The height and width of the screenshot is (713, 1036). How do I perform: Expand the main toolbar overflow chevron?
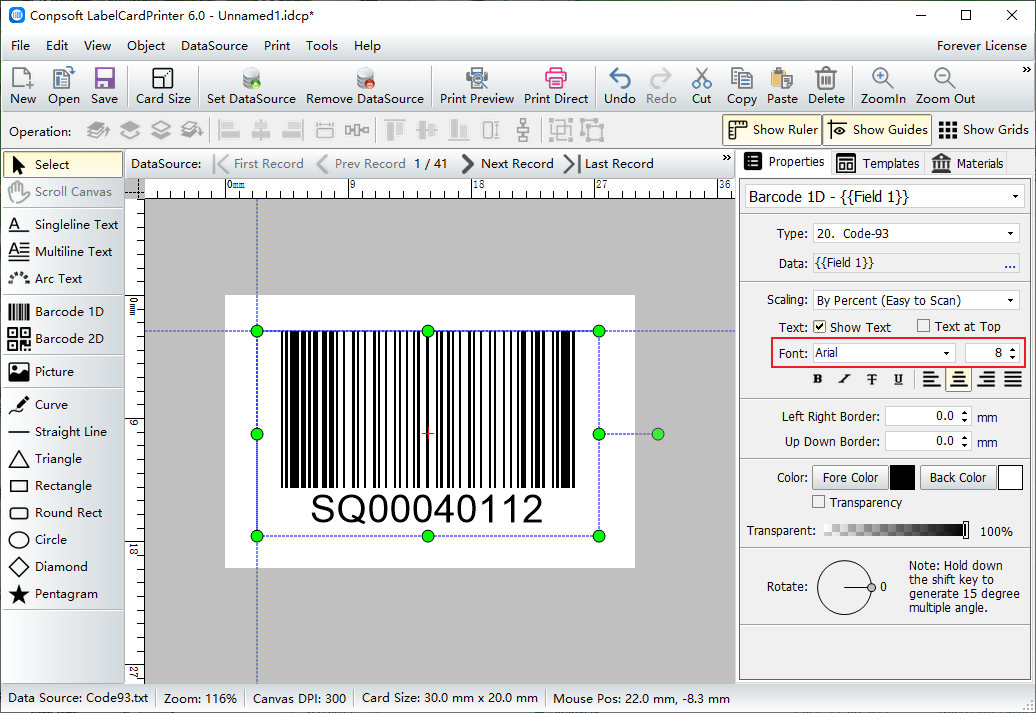coord(1026,69)
